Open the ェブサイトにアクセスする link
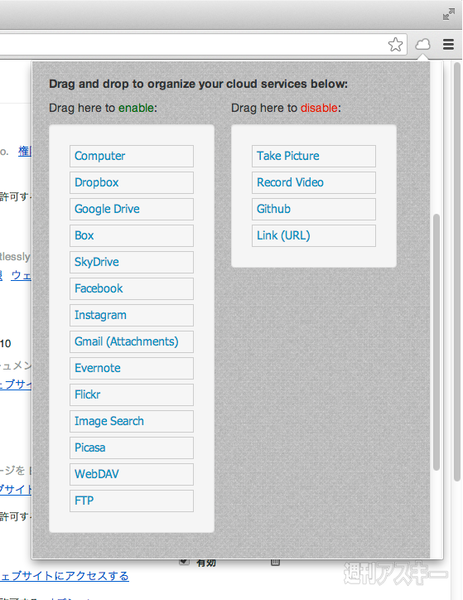This screenshot has height=600, width=463. 64,576
